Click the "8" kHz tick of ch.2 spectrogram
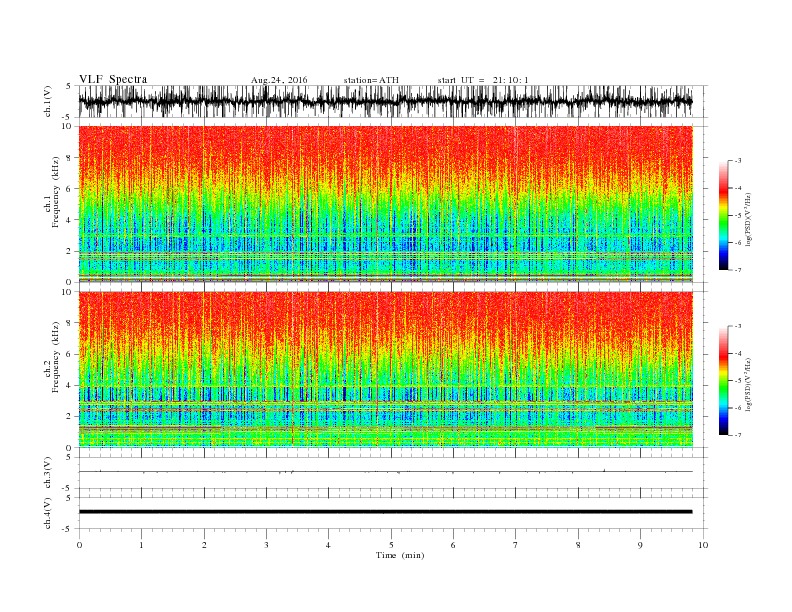 click(x=70, y=323)
